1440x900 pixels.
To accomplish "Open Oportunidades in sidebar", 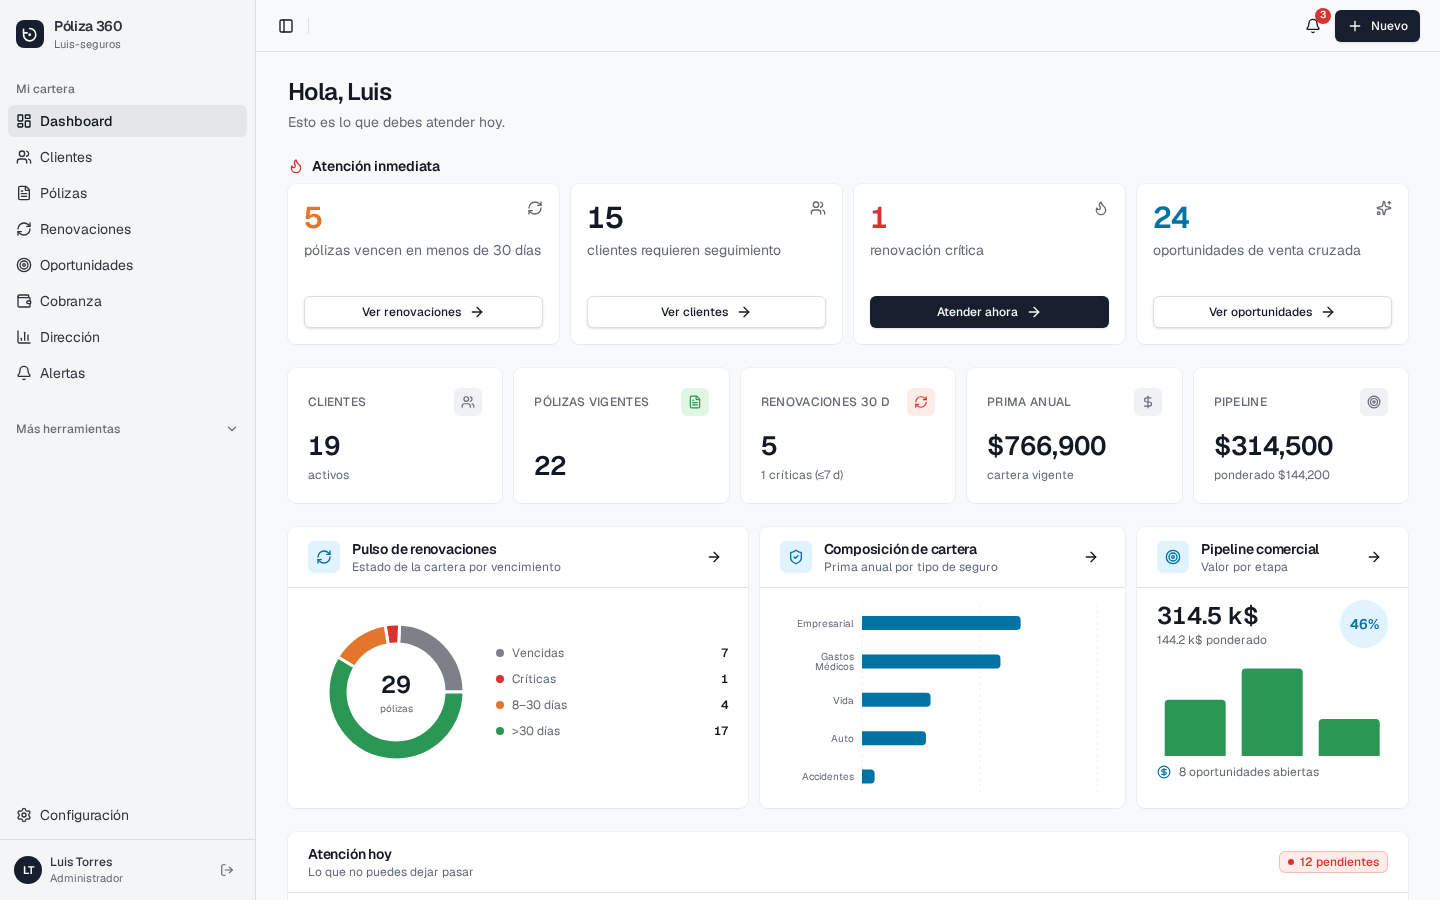I will tap(127, 265).
